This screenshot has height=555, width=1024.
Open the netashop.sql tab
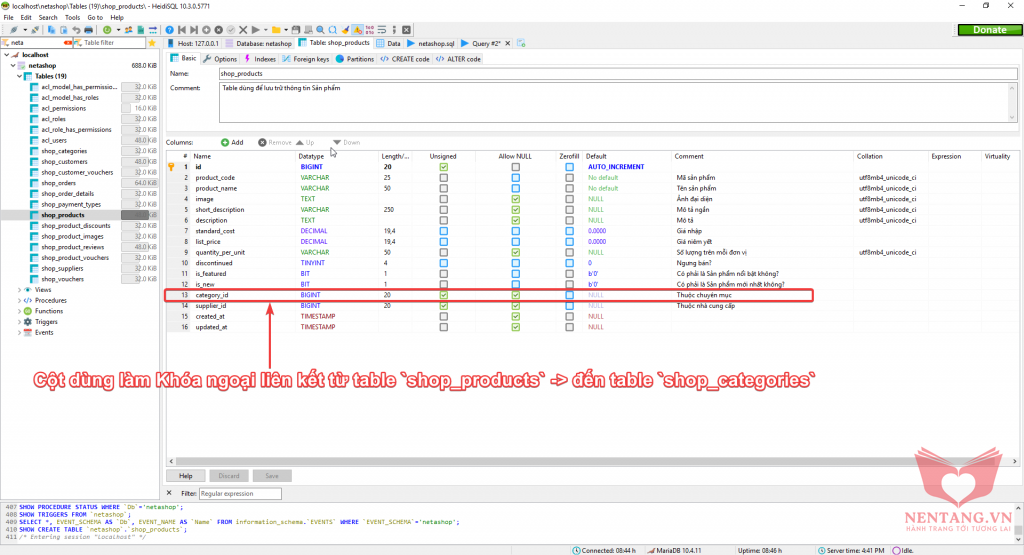click(x=430, y=43)
